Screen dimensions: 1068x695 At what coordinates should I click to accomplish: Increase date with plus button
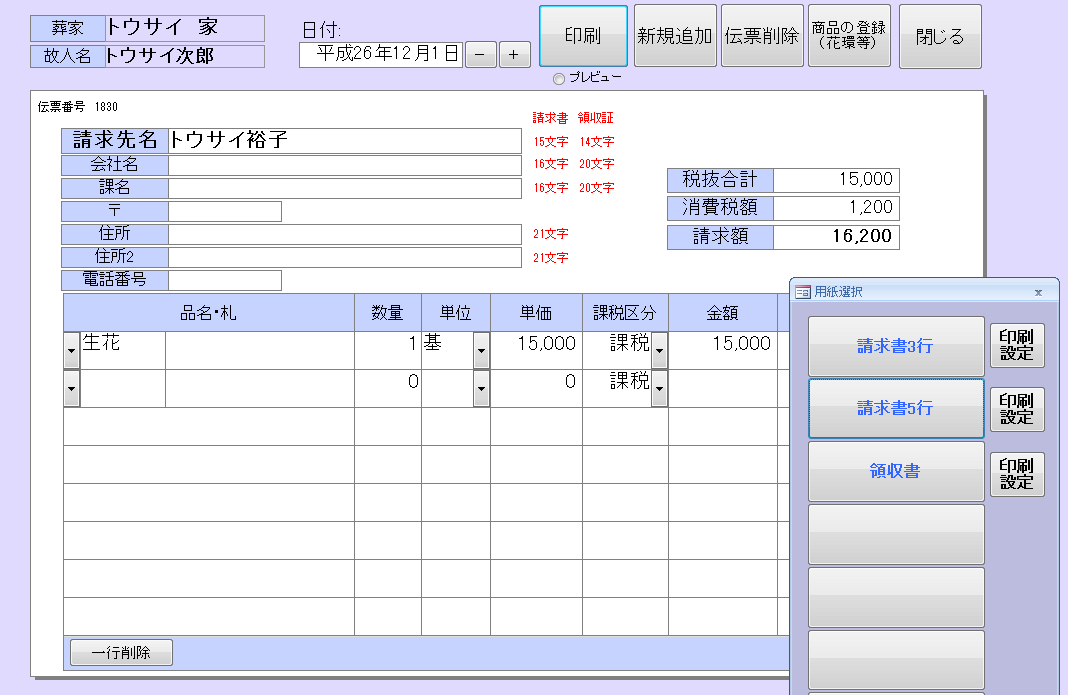click(x=514, y=55)
